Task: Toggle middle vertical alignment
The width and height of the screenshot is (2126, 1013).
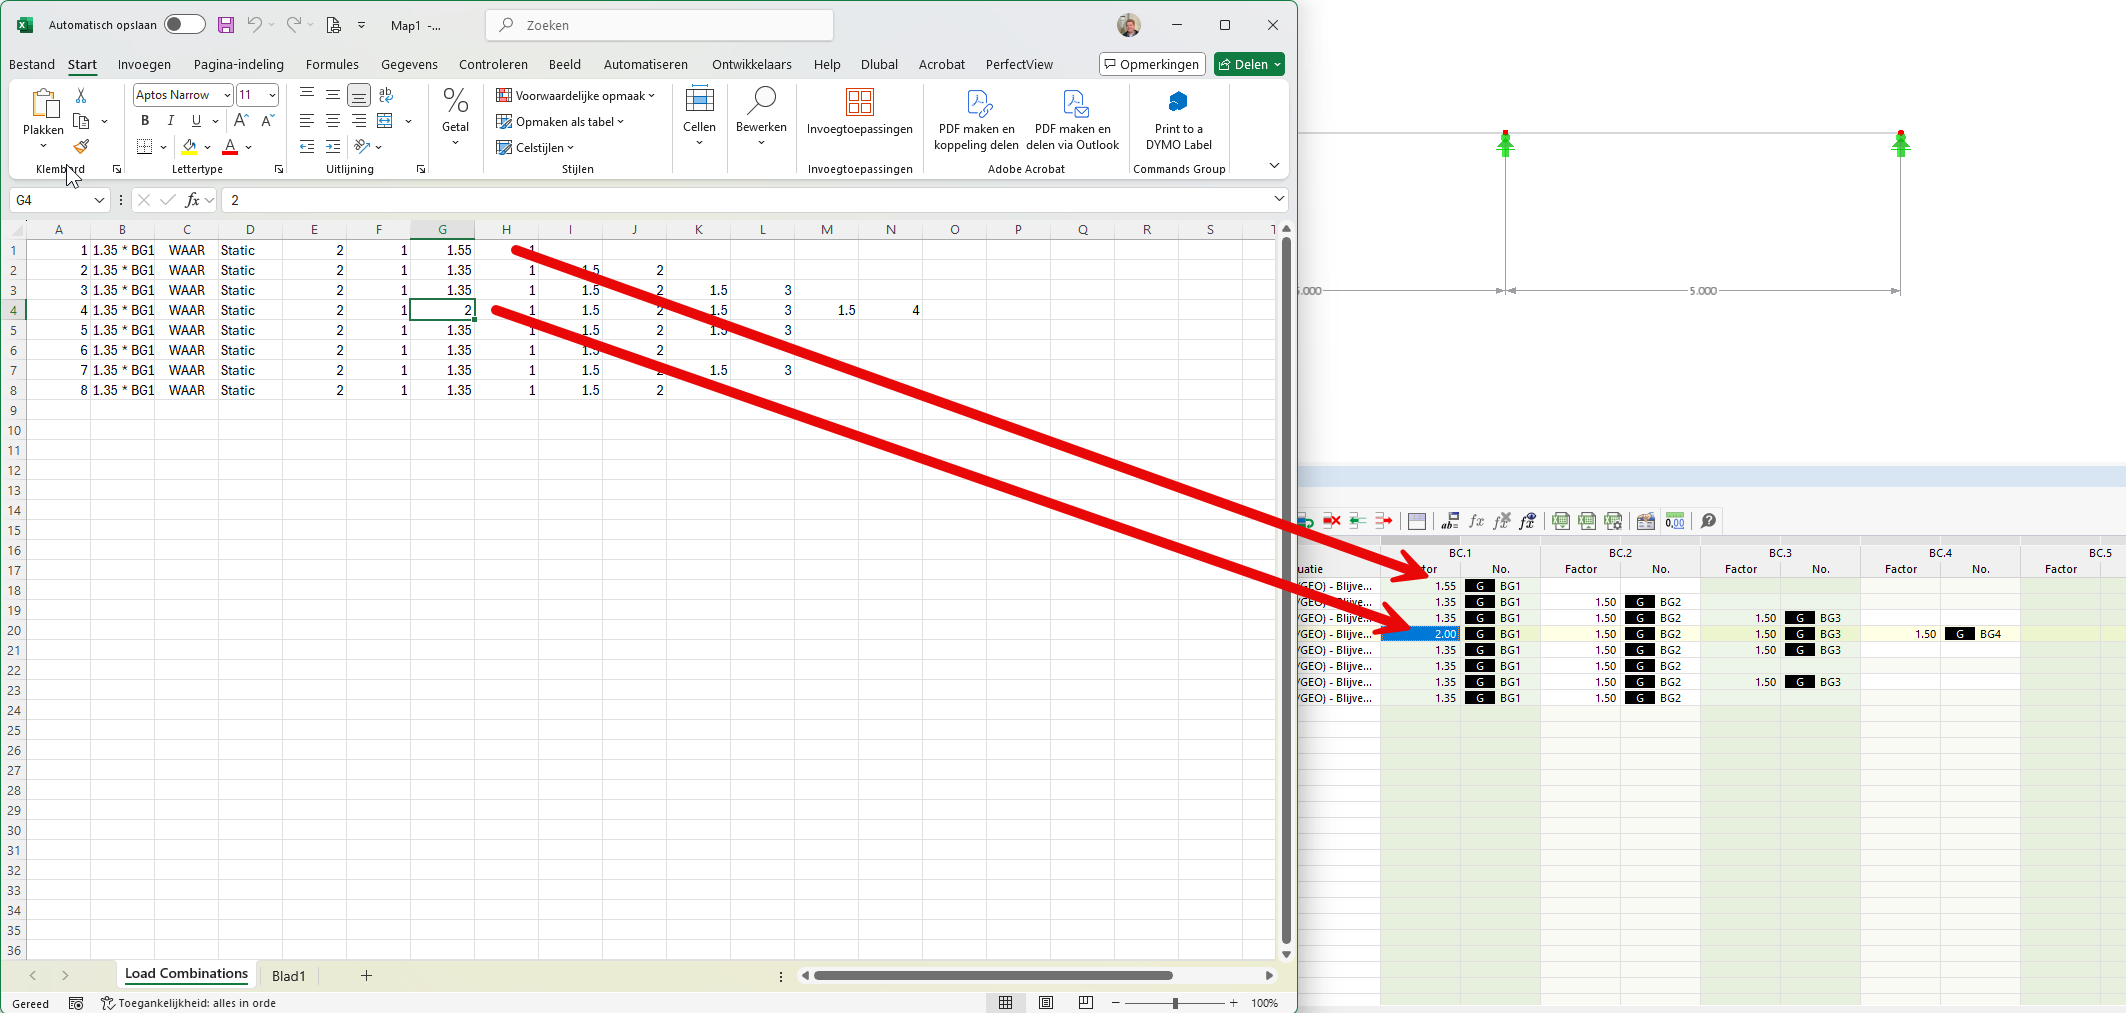Action: coord(333,95)
